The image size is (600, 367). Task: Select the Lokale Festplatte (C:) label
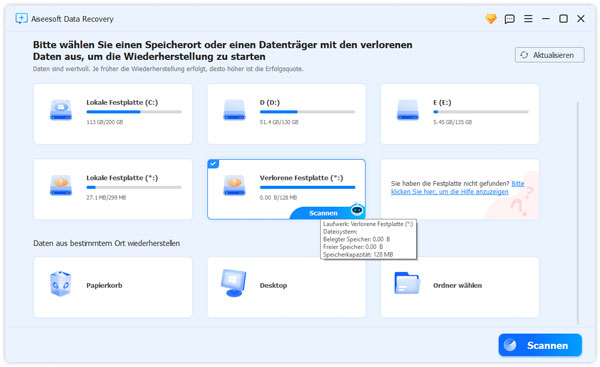[x=122, y=103]
